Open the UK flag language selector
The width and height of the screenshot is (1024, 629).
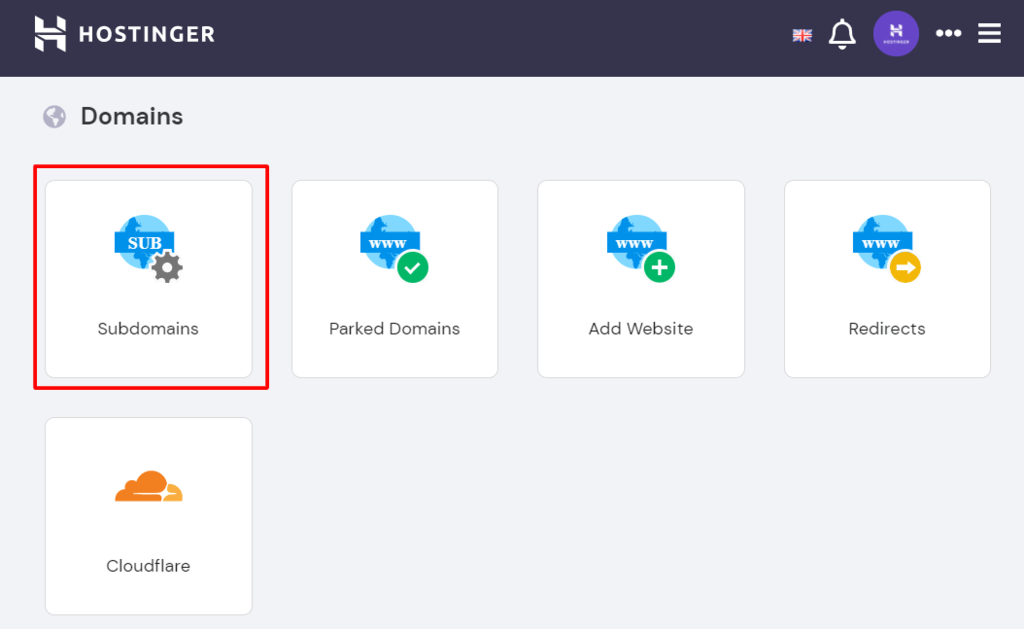tap(802, 35)
